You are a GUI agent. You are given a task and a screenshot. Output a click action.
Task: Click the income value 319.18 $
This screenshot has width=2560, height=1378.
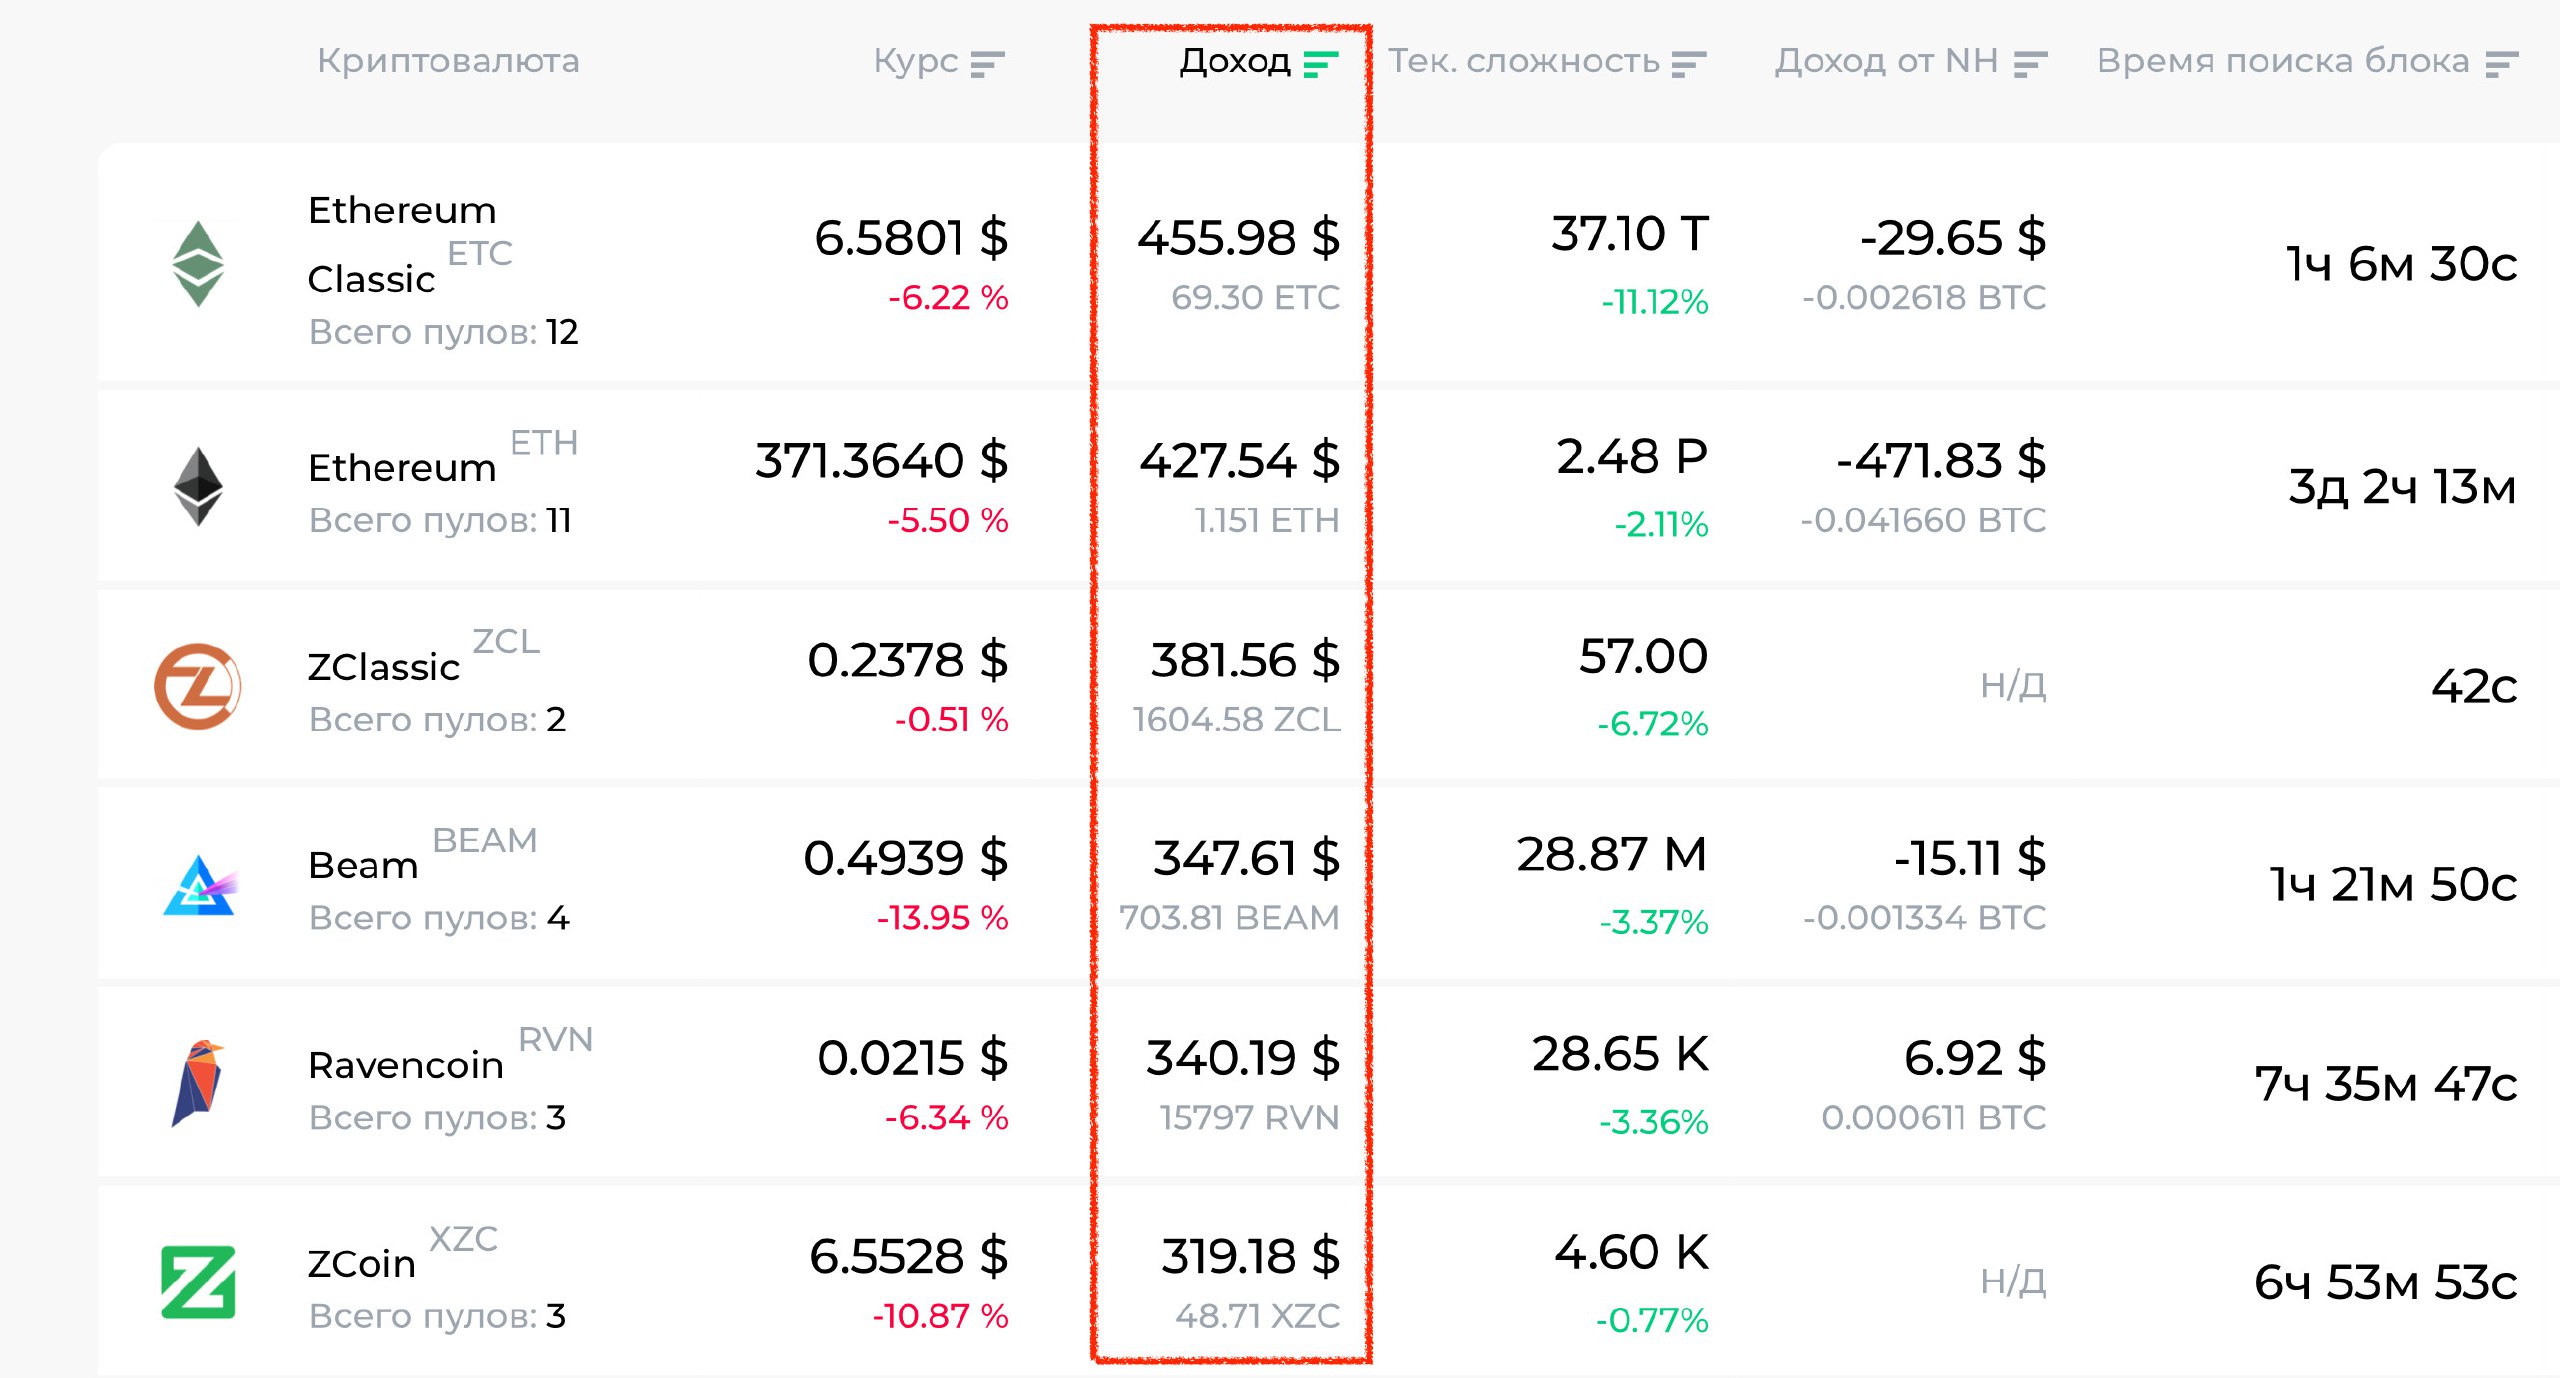click(1250, 1256)
